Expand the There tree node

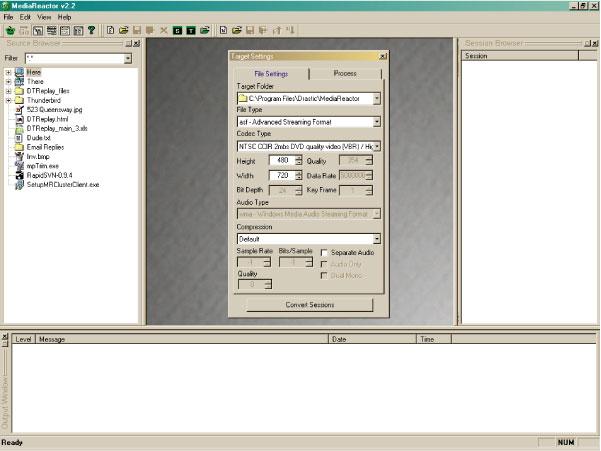[x=8, y=82]
